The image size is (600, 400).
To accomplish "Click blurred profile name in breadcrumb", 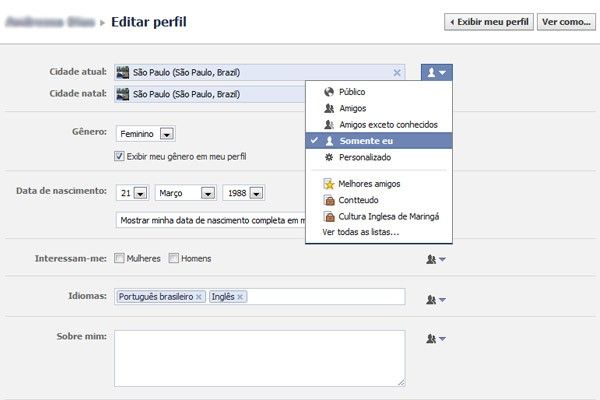I will coord(51,22).
